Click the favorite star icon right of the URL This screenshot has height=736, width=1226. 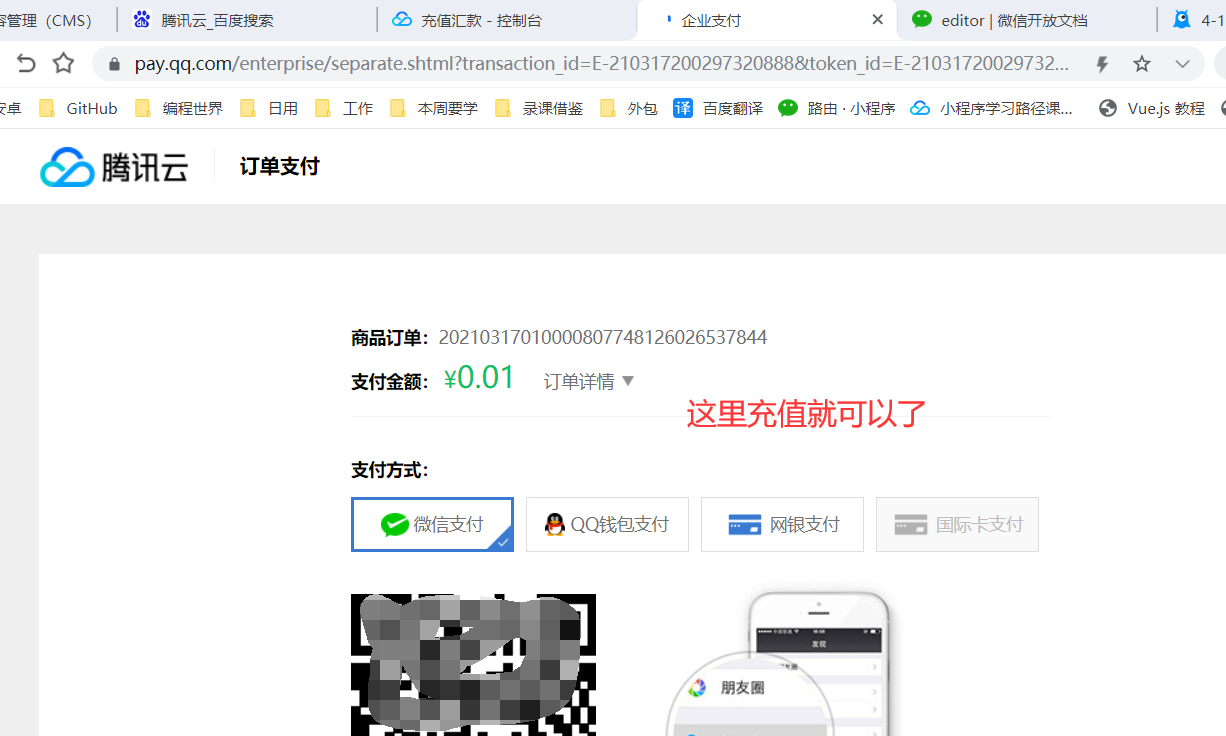tap(1142, 64)
